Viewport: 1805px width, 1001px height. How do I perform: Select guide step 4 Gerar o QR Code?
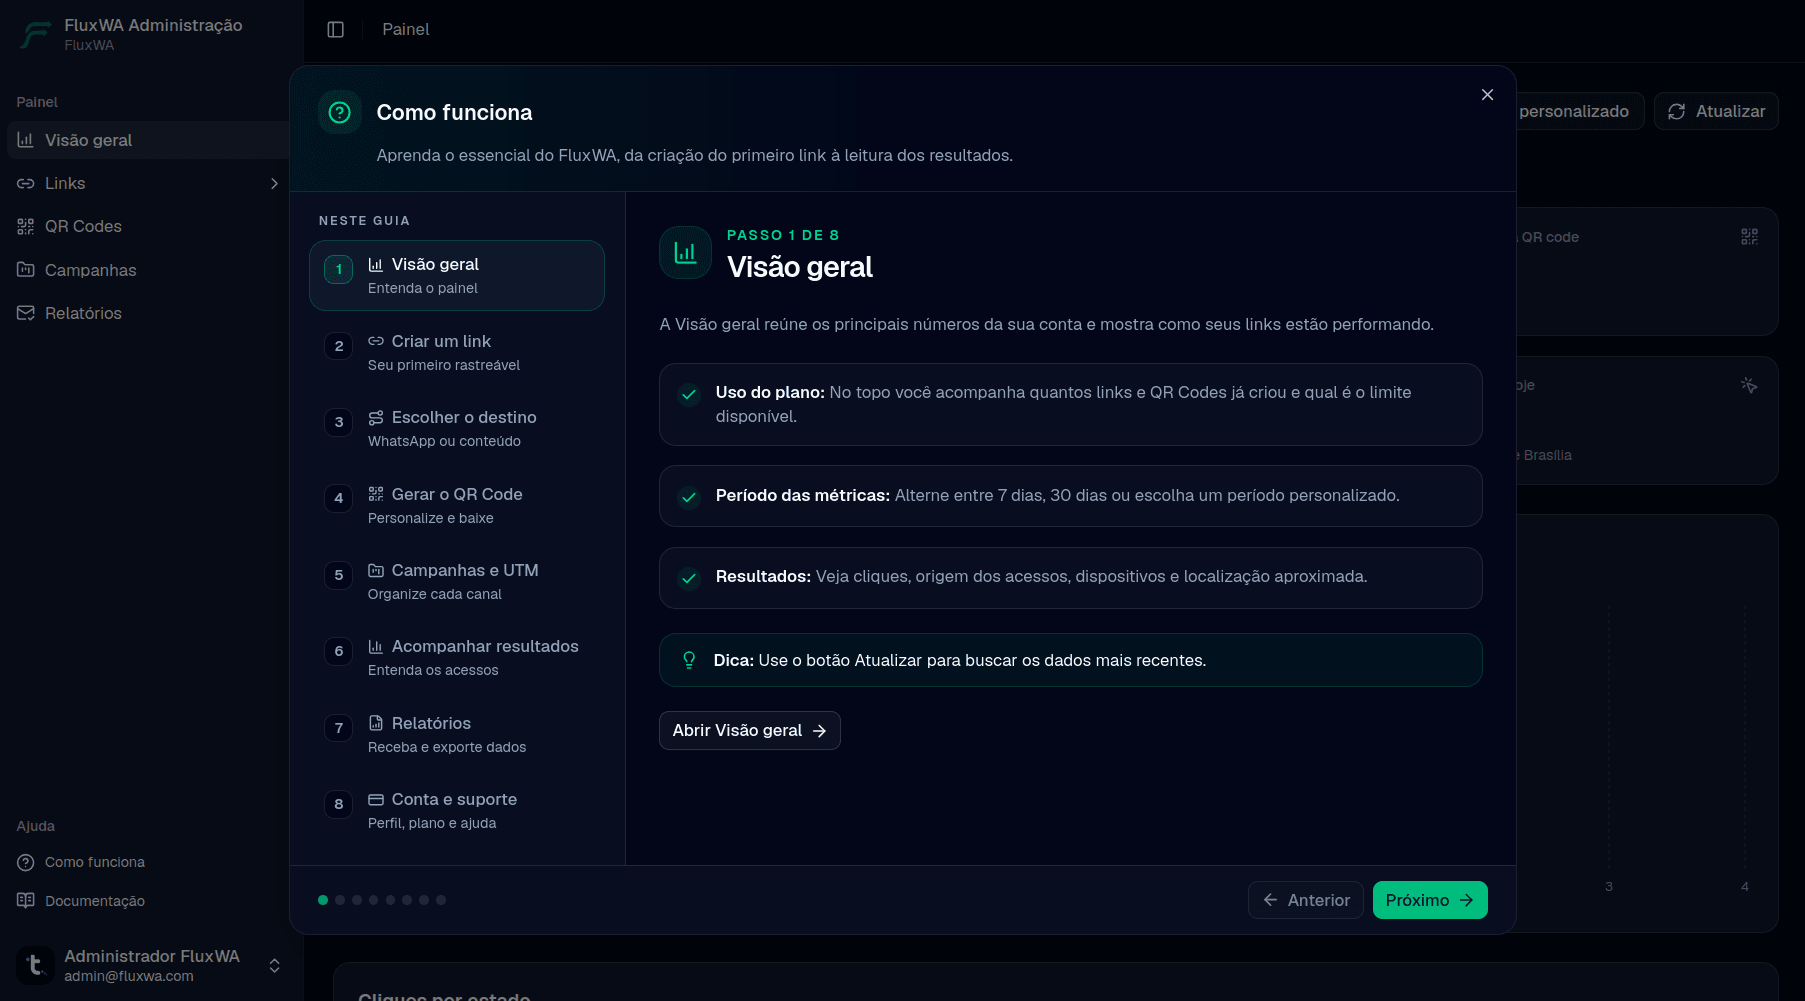coord(457,505)
